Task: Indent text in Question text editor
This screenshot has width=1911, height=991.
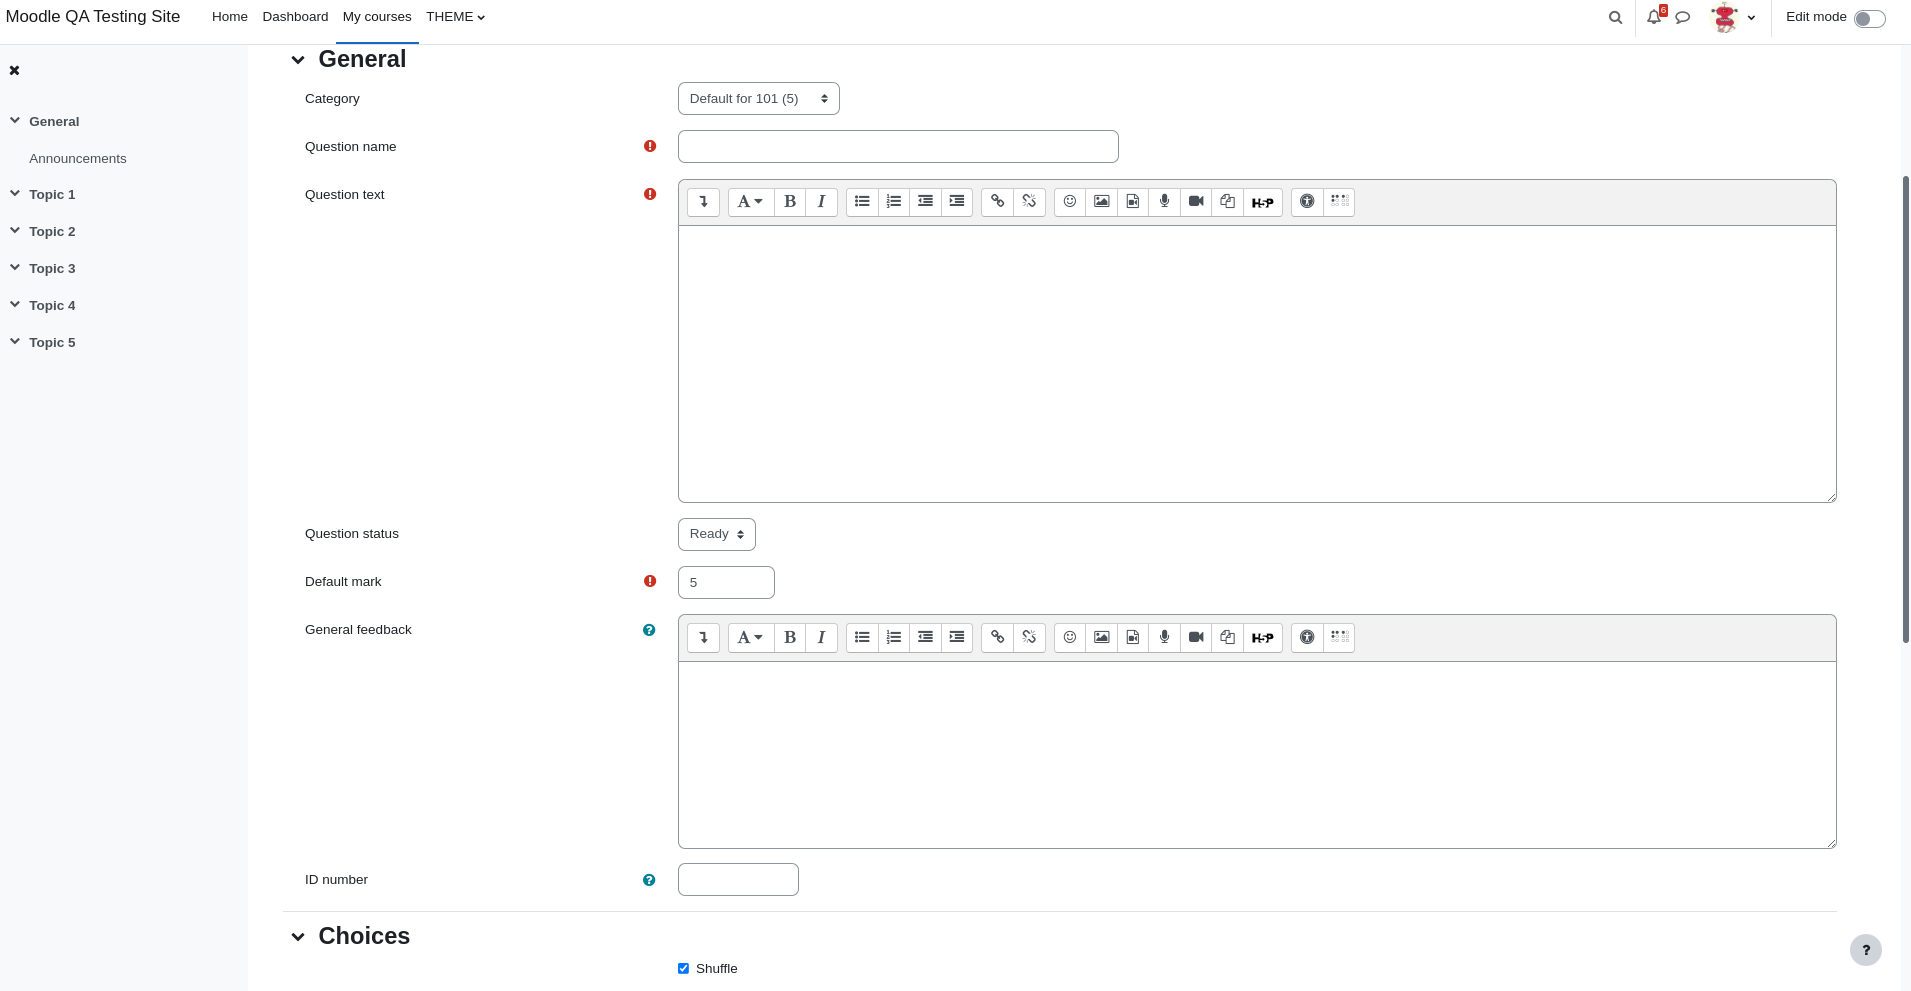Action: [x=957, y=202]
